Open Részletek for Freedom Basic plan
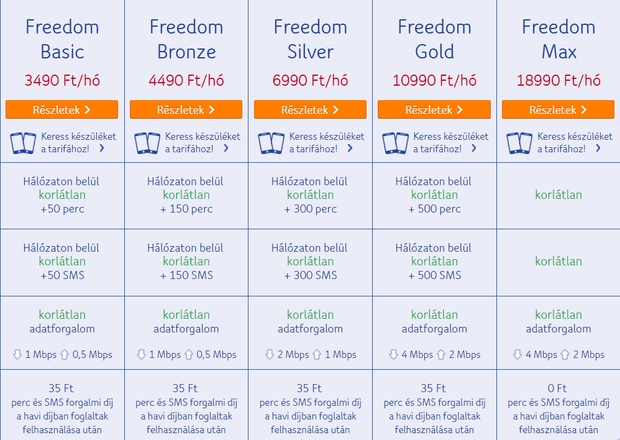The height and width of the screenshot is (440, 620). [x=62, y=110]
